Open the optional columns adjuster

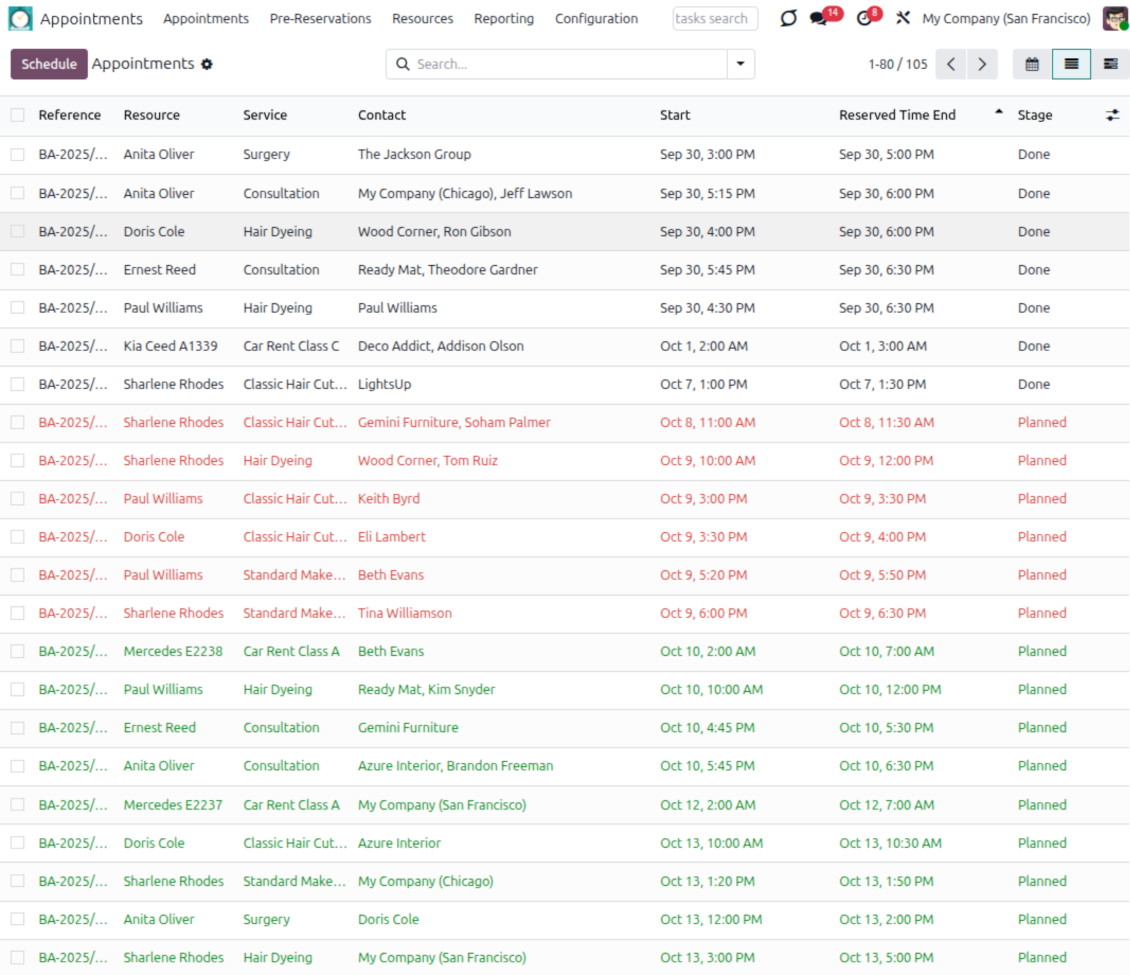point(1112,115)
